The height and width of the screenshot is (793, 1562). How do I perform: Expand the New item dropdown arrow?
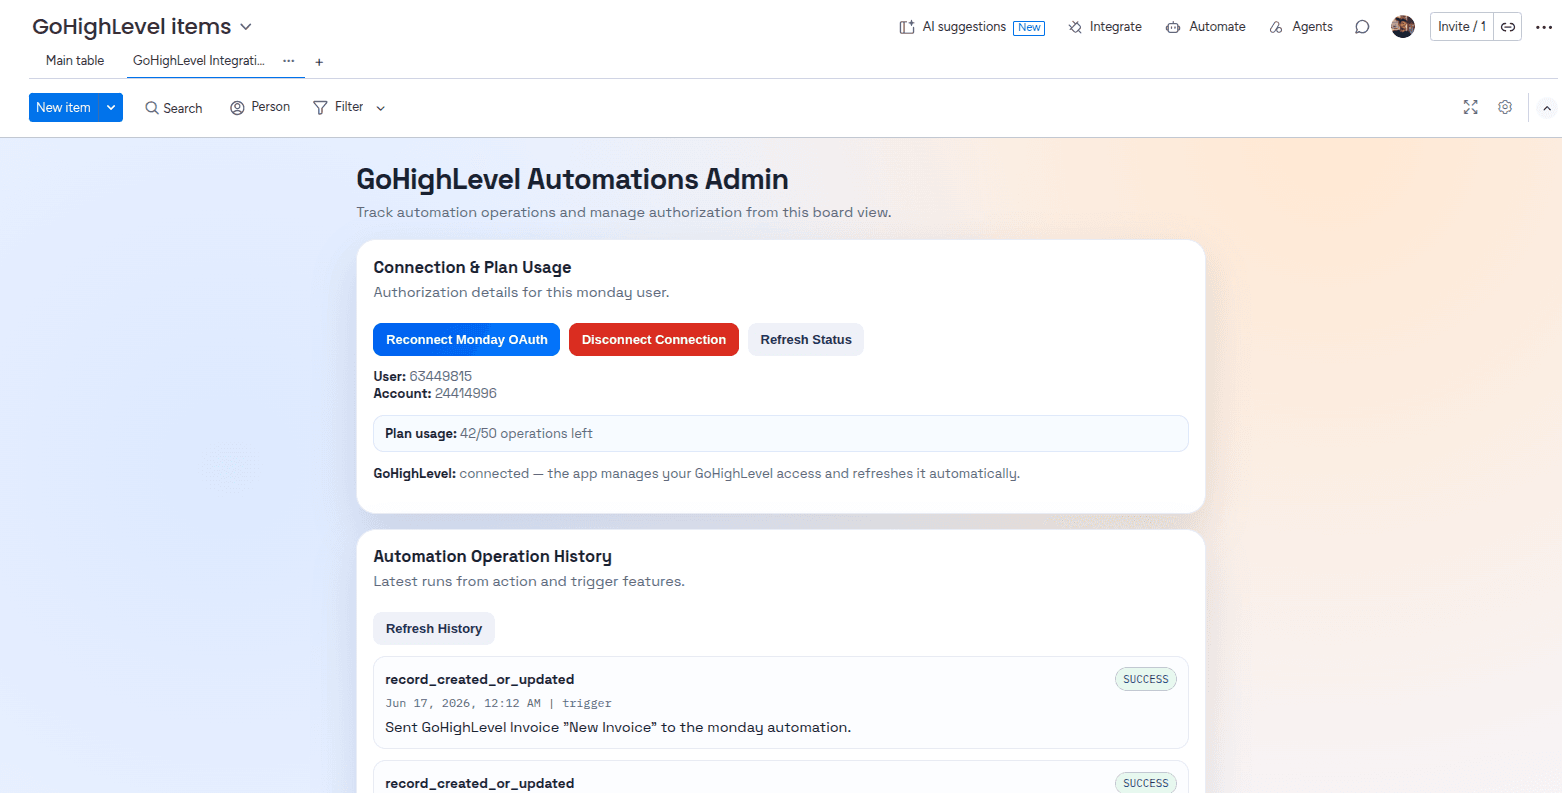tap(111, 107)
